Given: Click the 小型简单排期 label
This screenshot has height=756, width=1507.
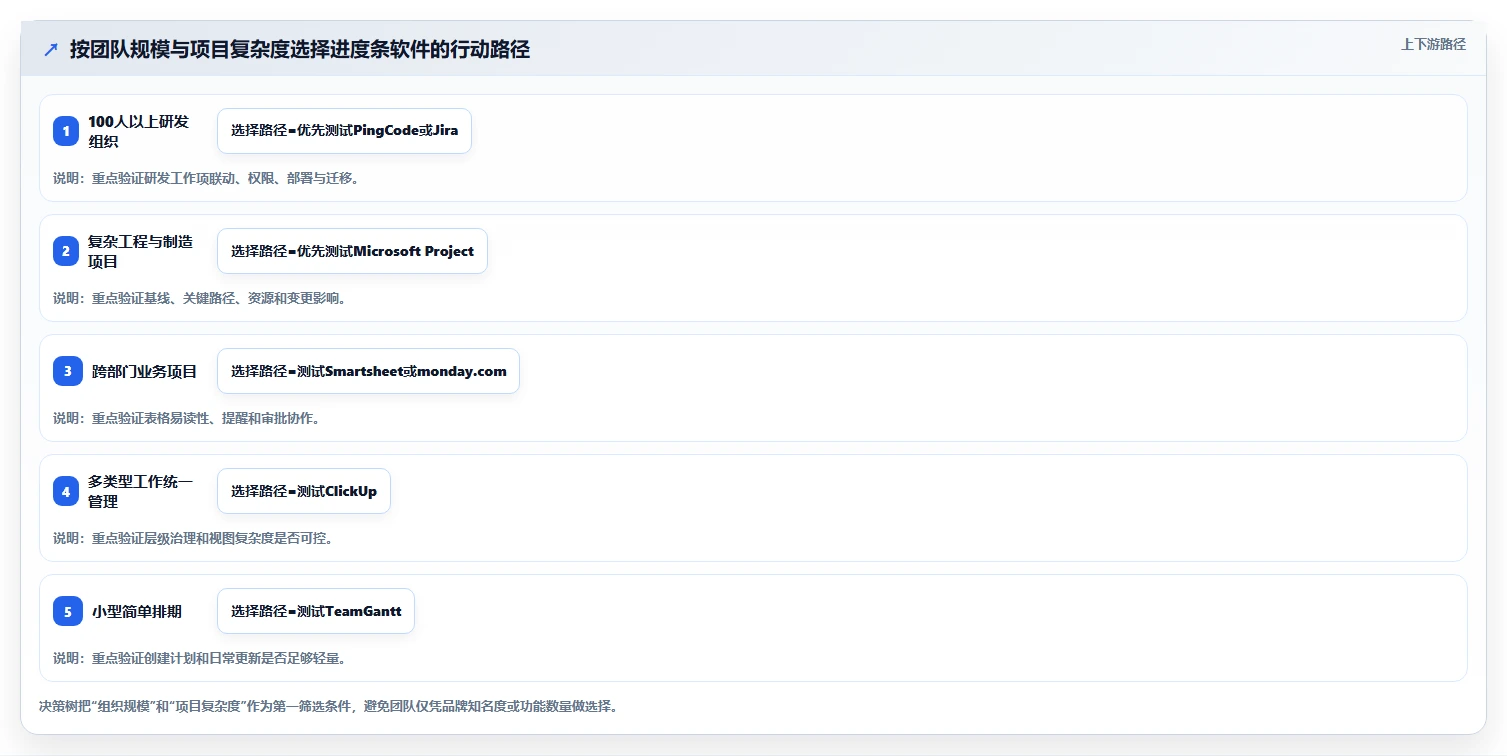Looking at the screenshot, I should (137, 611).
